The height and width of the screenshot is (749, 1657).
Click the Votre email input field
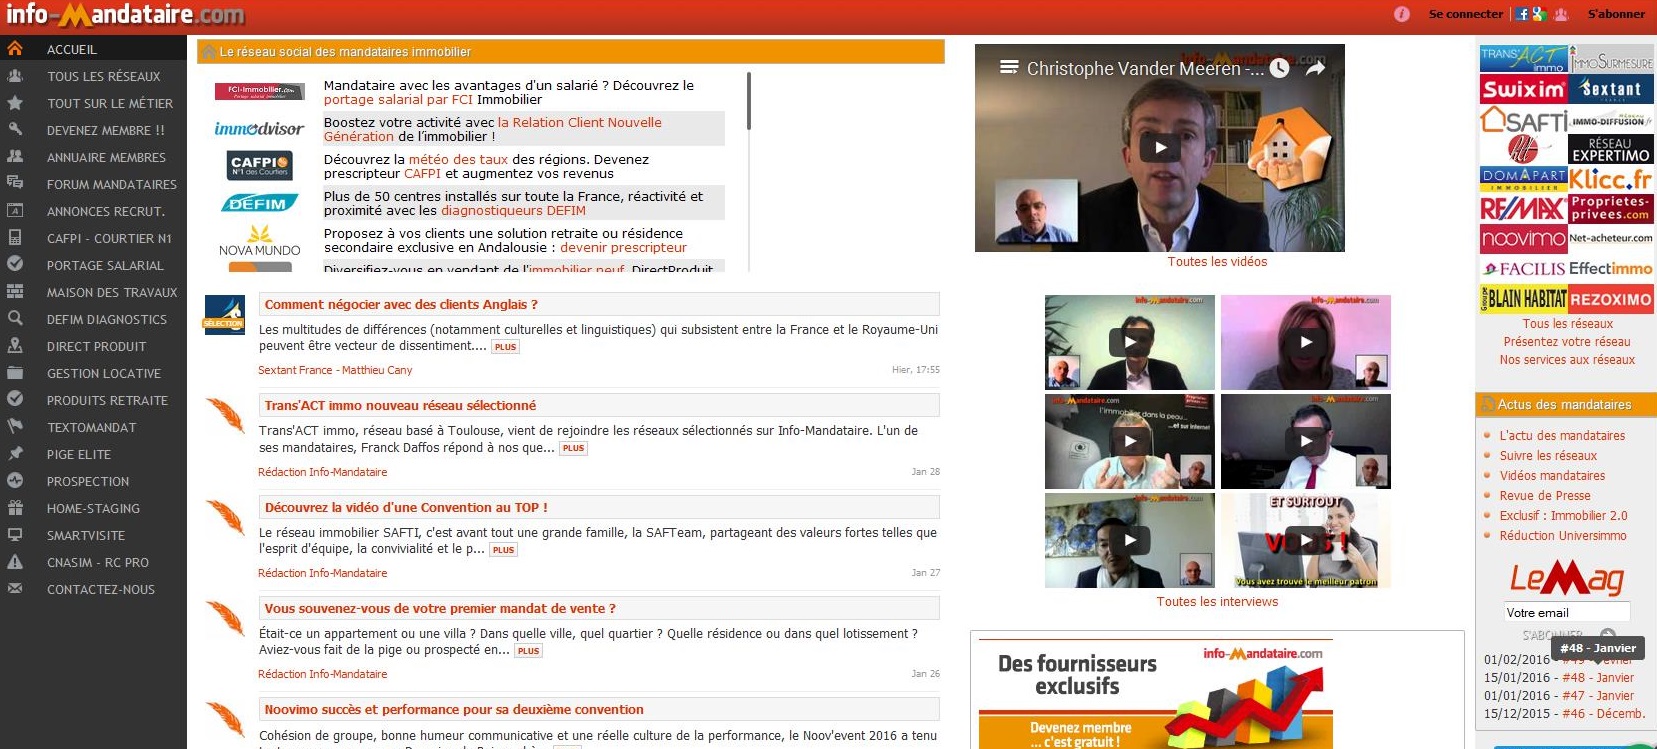point(1566,612)
